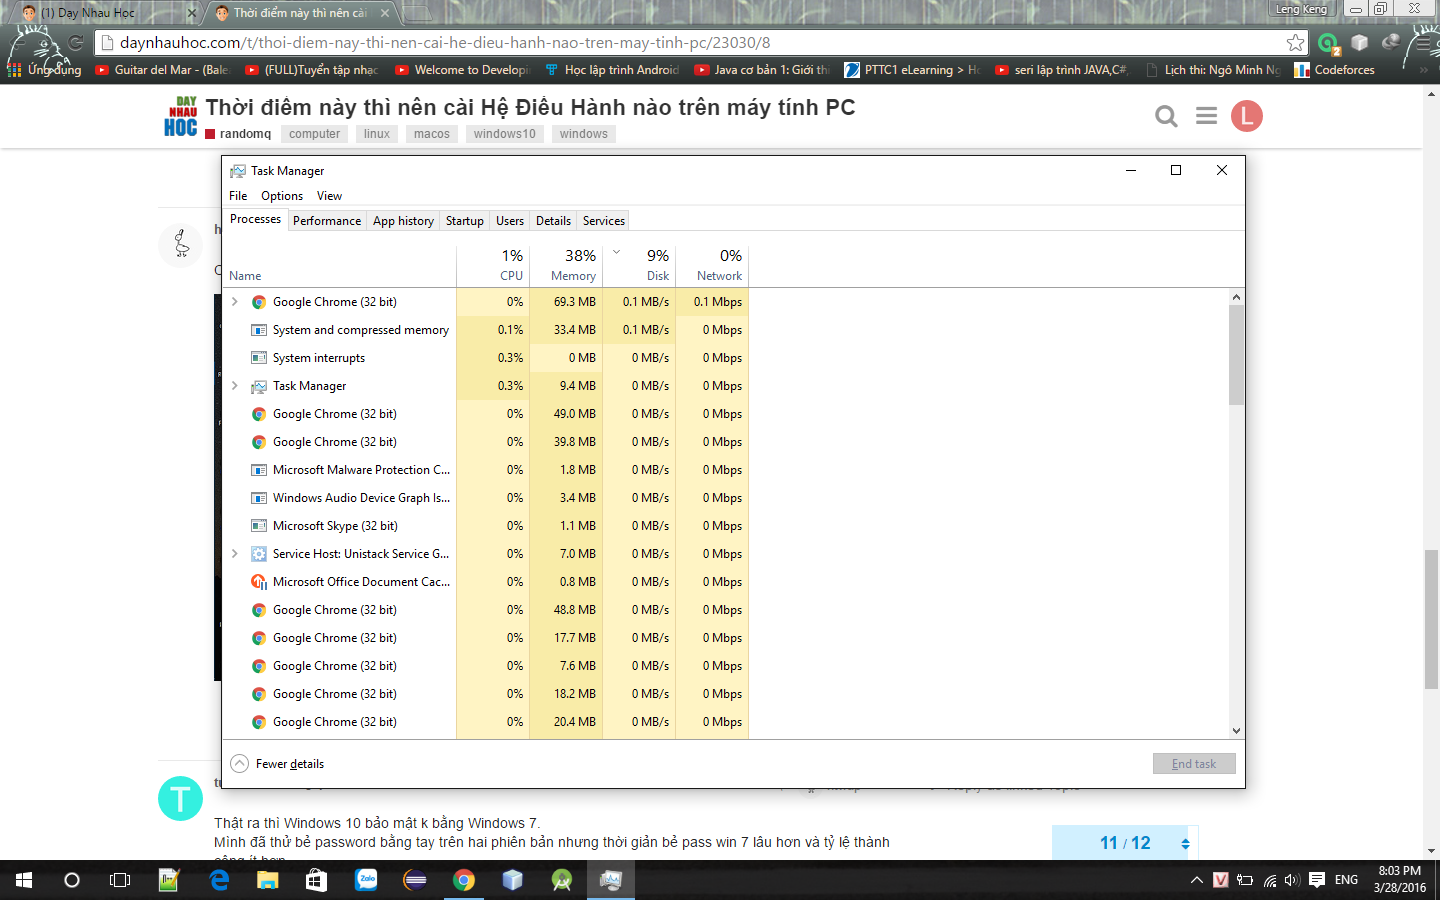Open Android Studio from the taskbar
The image size is (1440, 900).
[x=562, y=880]
